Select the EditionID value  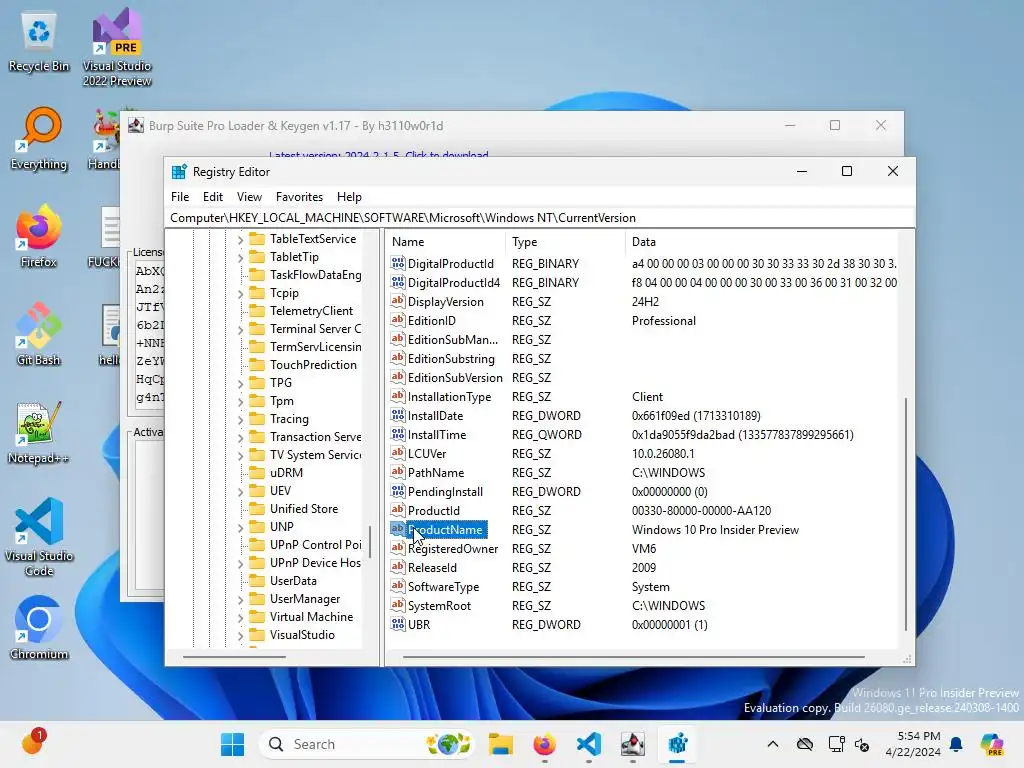tap(432, 321)
